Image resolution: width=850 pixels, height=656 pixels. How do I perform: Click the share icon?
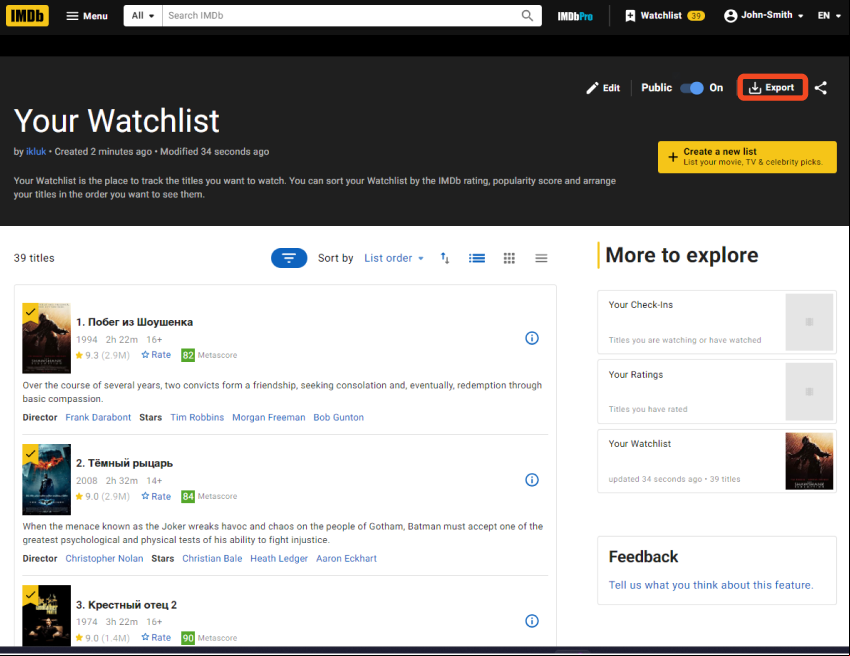pyautogui.click(x=821, y=88)
